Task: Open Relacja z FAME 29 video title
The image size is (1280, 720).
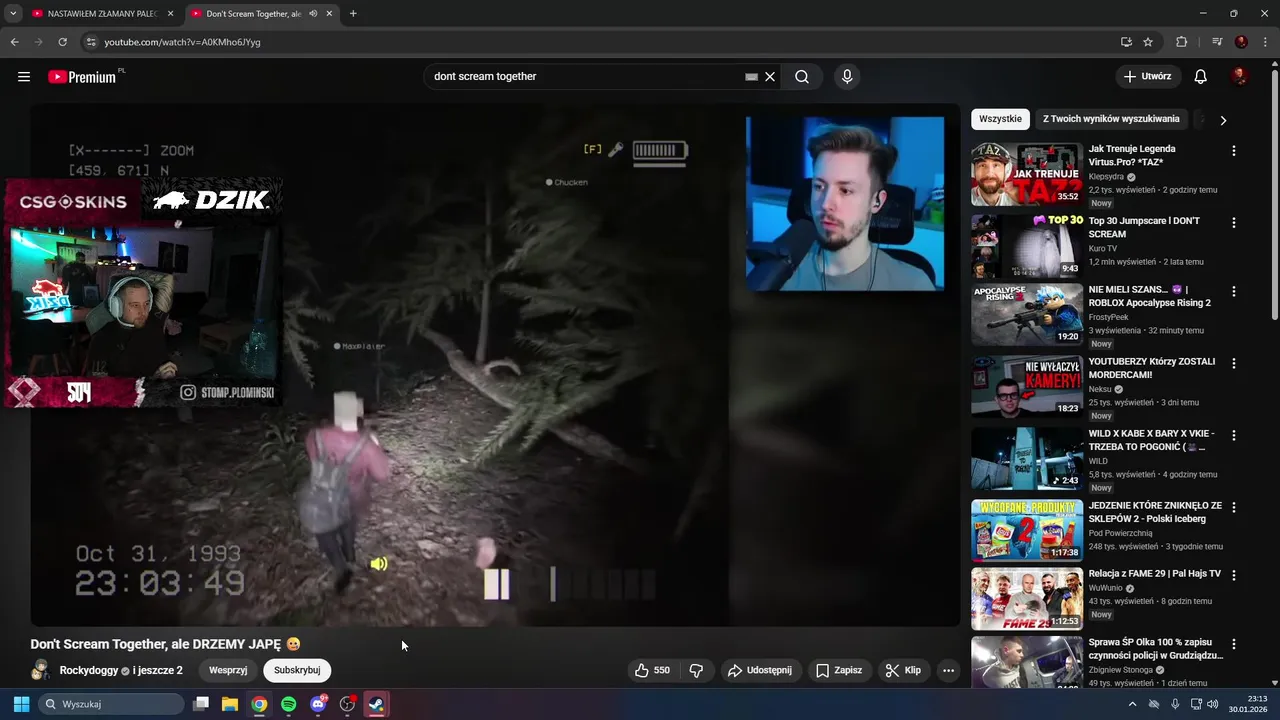Action: coord(1154,574)
